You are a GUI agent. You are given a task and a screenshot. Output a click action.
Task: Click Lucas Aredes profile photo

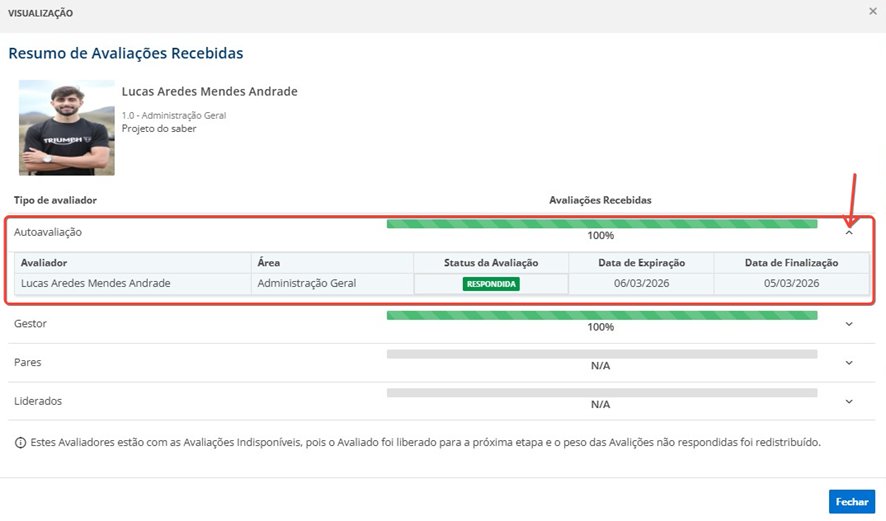(x=66, y=128)
